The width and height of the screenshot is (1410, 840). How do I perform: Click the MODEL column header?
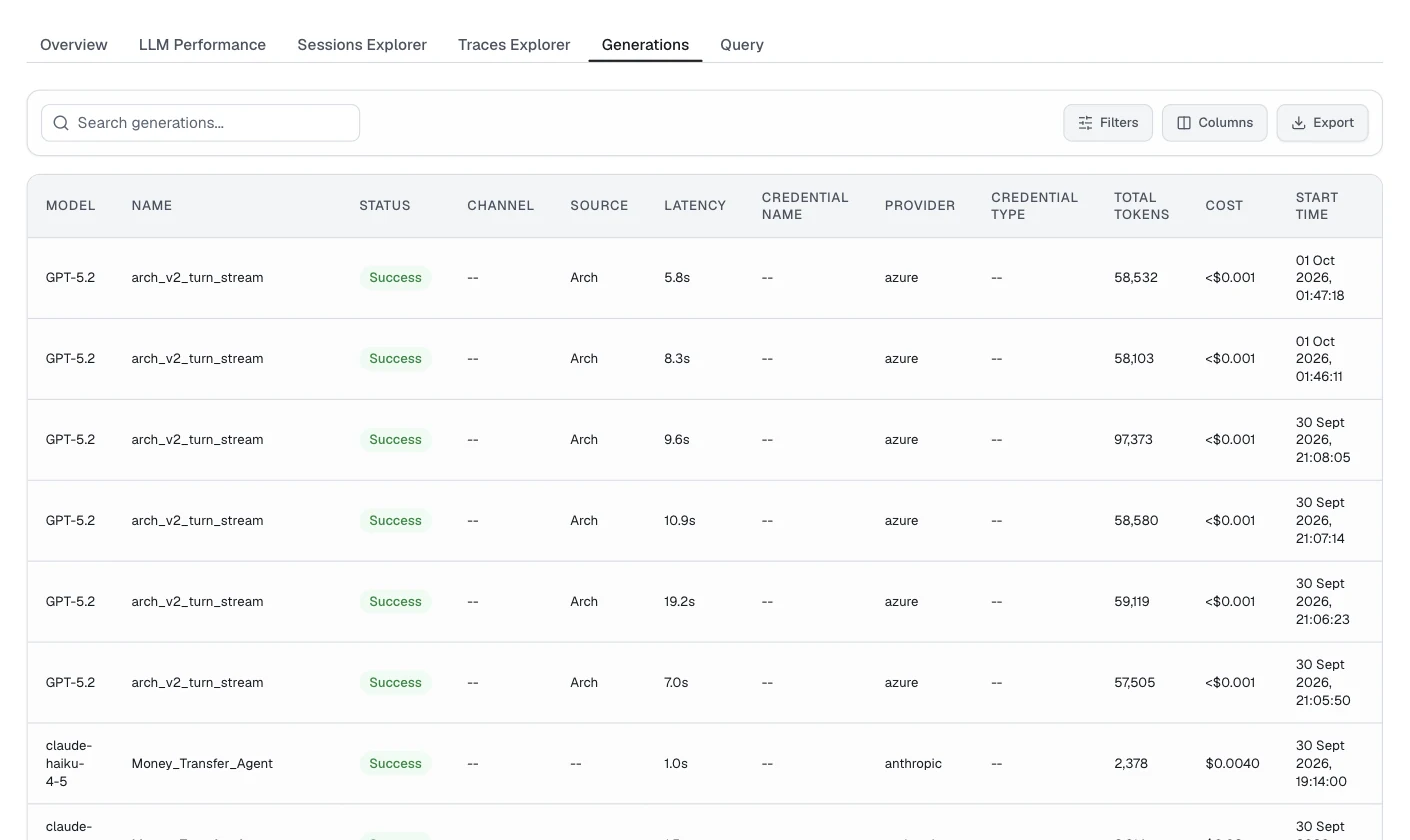[71, 206]
